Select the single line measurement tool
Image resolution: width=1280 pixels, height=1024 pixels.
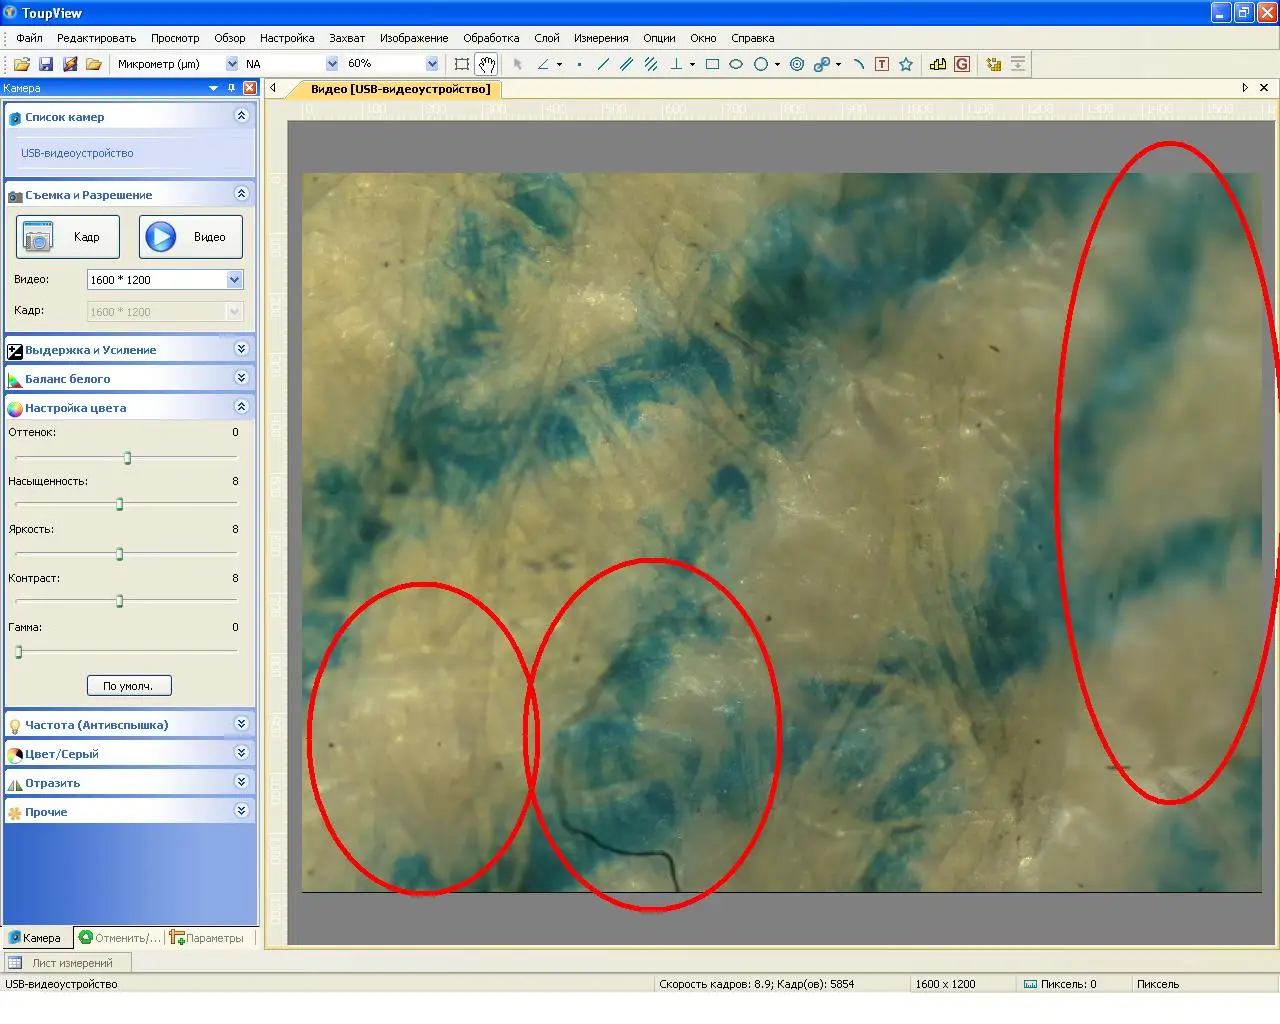[x=603, y=64]
